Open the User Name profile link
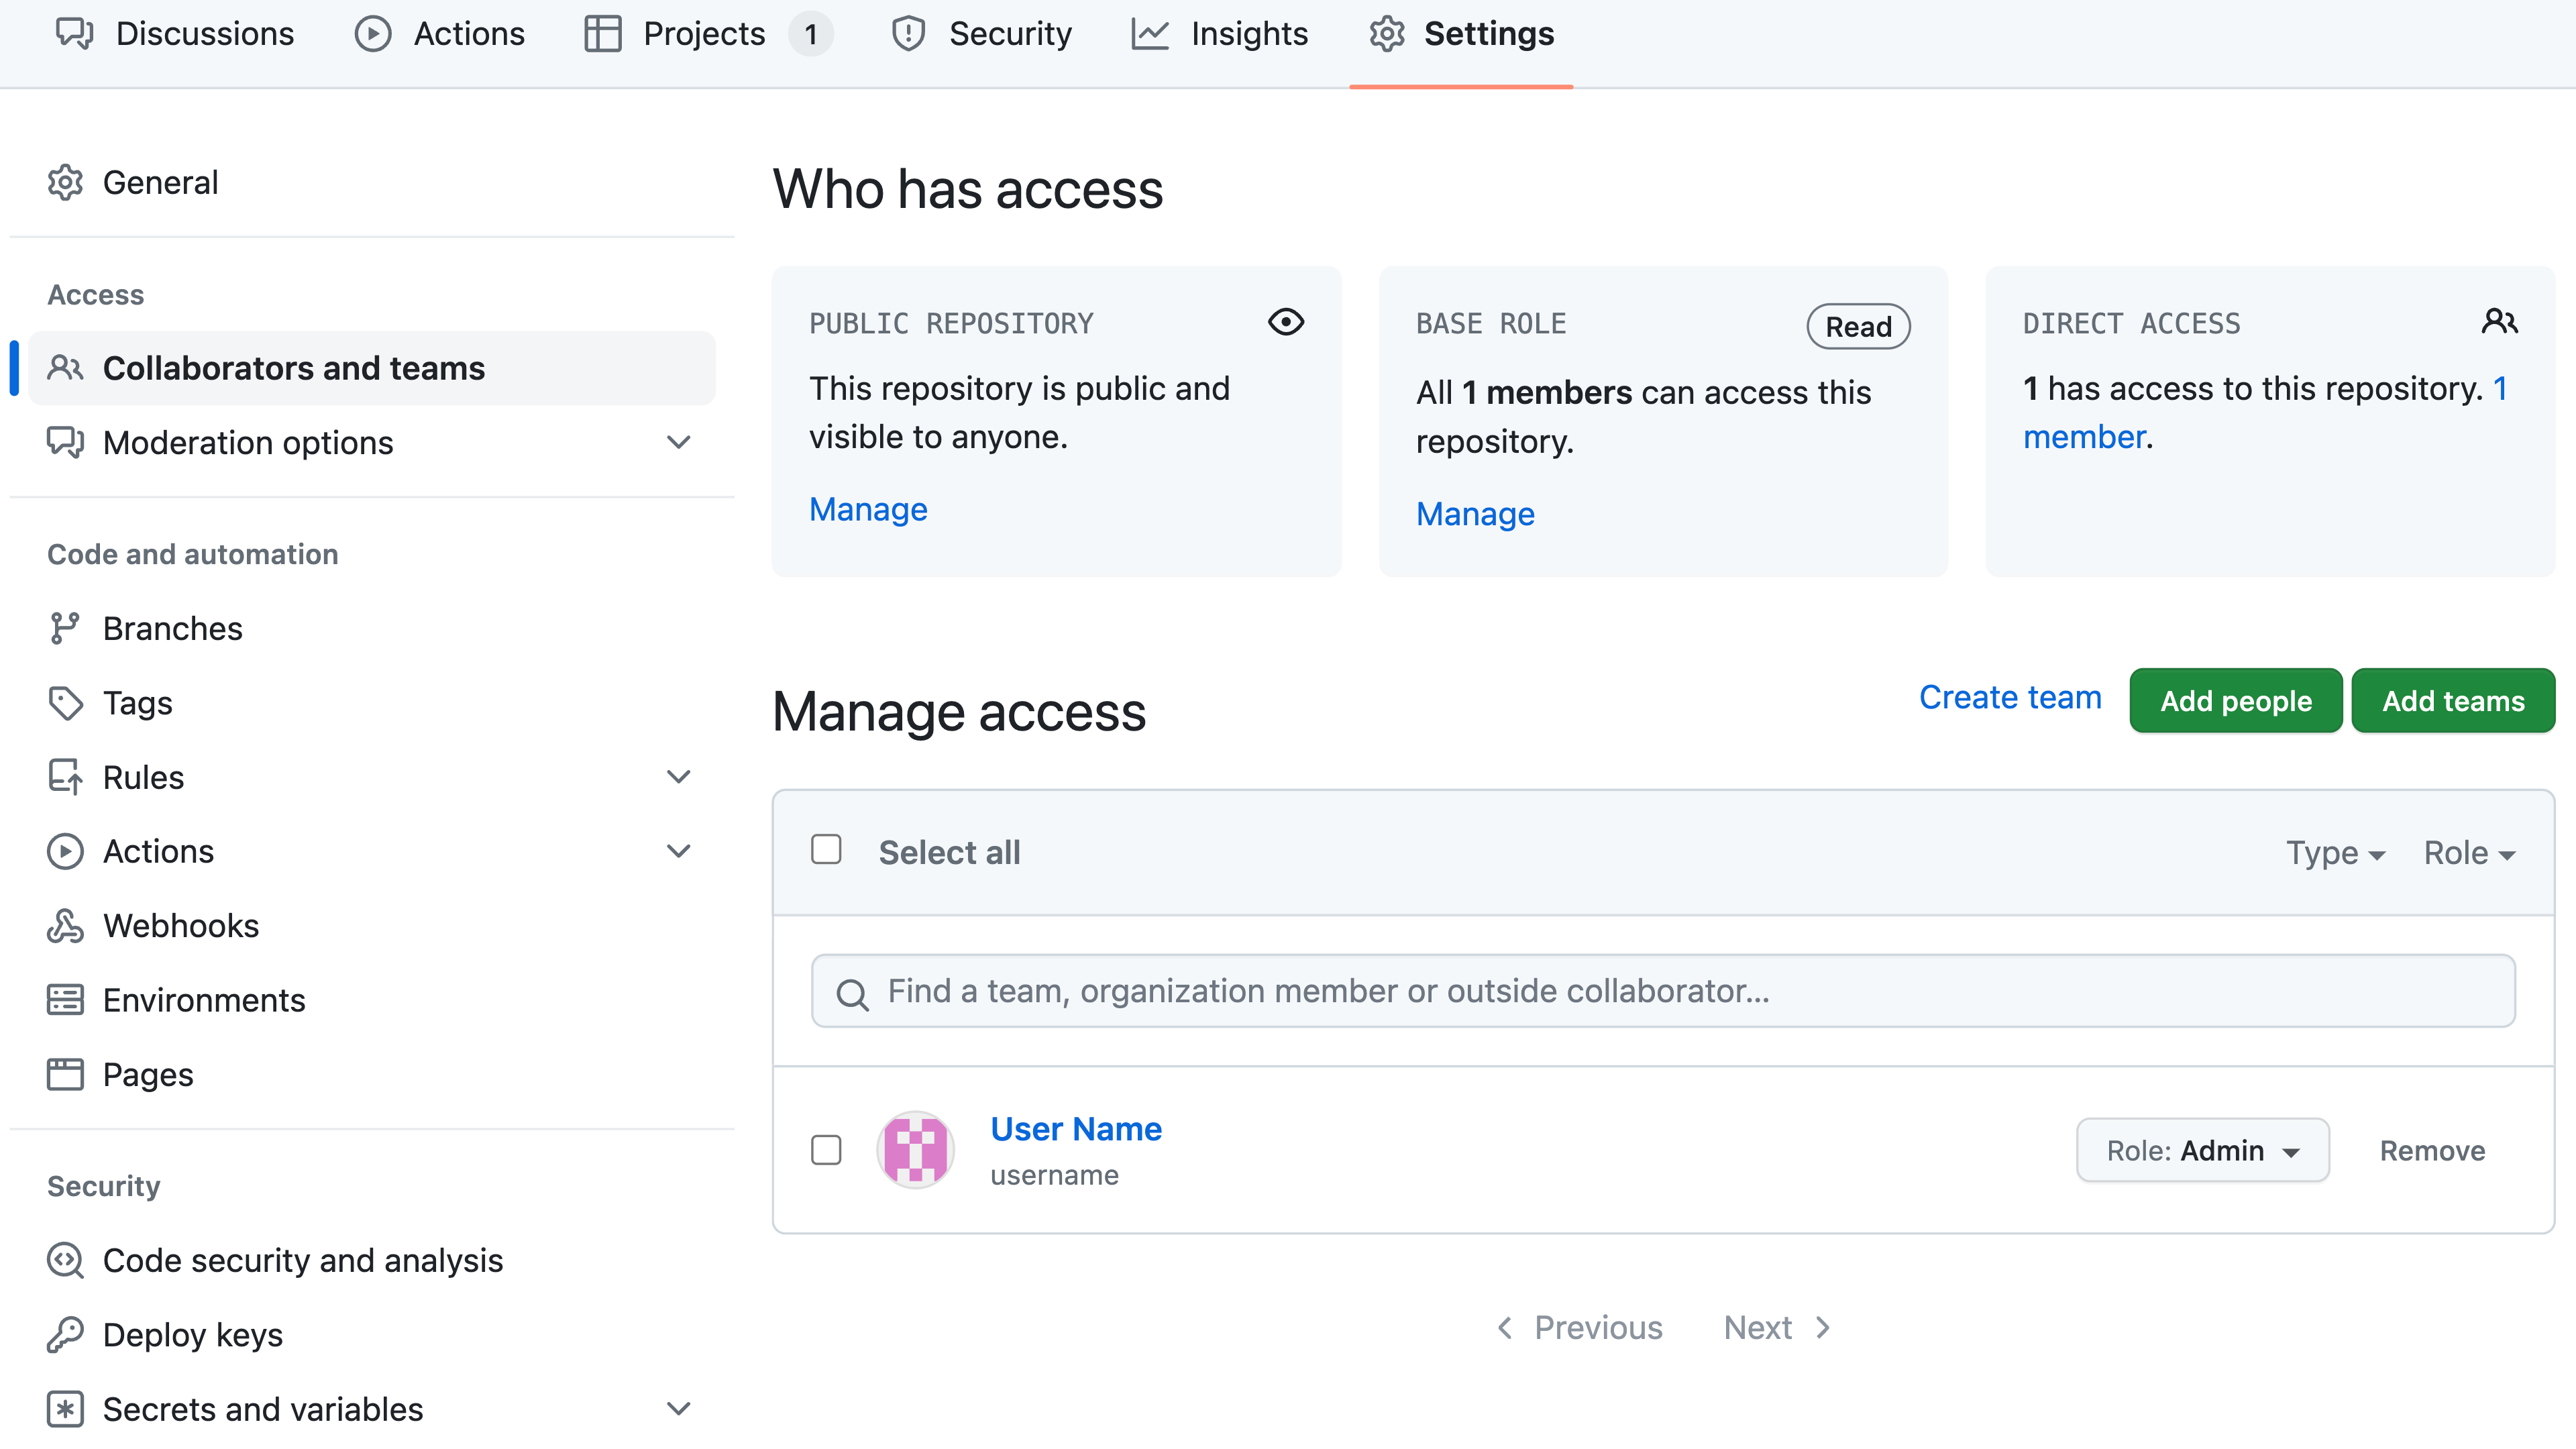The width and height of the screenshot is (2576, 1449). tap(1076, 1128)
